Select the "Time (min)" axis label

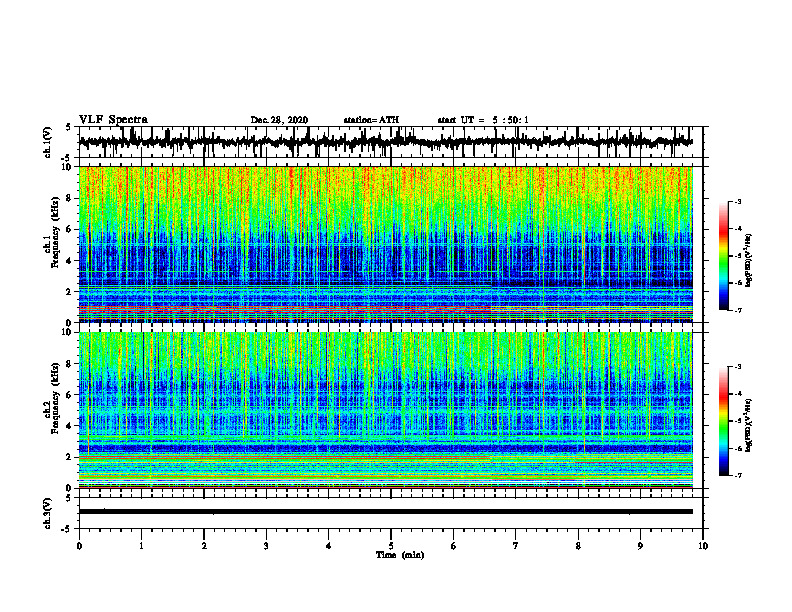pyautogui.click(x=400, y=555)
